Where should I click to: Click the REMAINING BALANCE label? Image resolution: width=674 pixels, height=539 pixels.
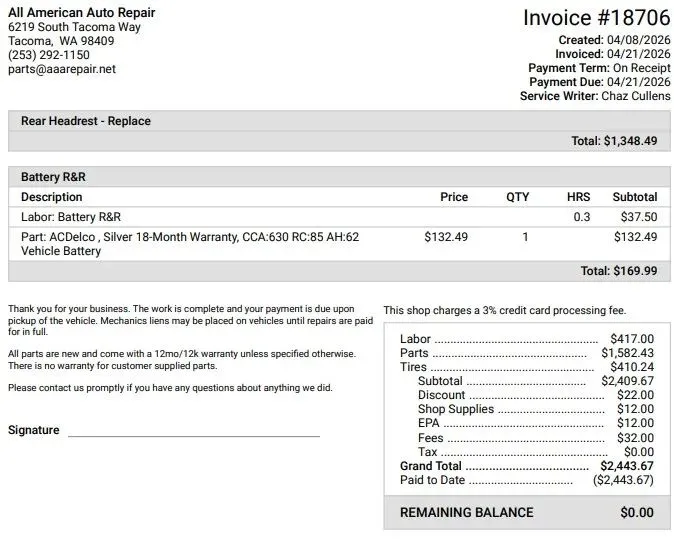466,512
